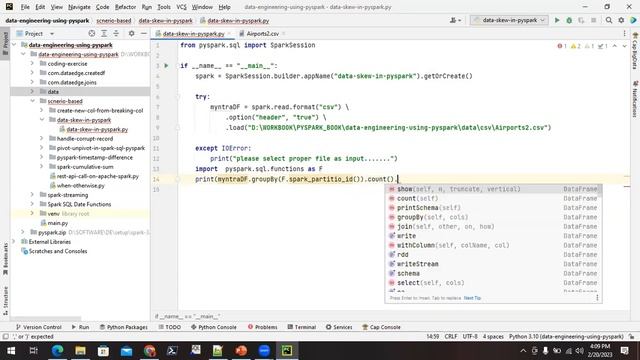Open the Navigate menu
The height and width of the screenshot is (360, 640).
click(79, 7)
